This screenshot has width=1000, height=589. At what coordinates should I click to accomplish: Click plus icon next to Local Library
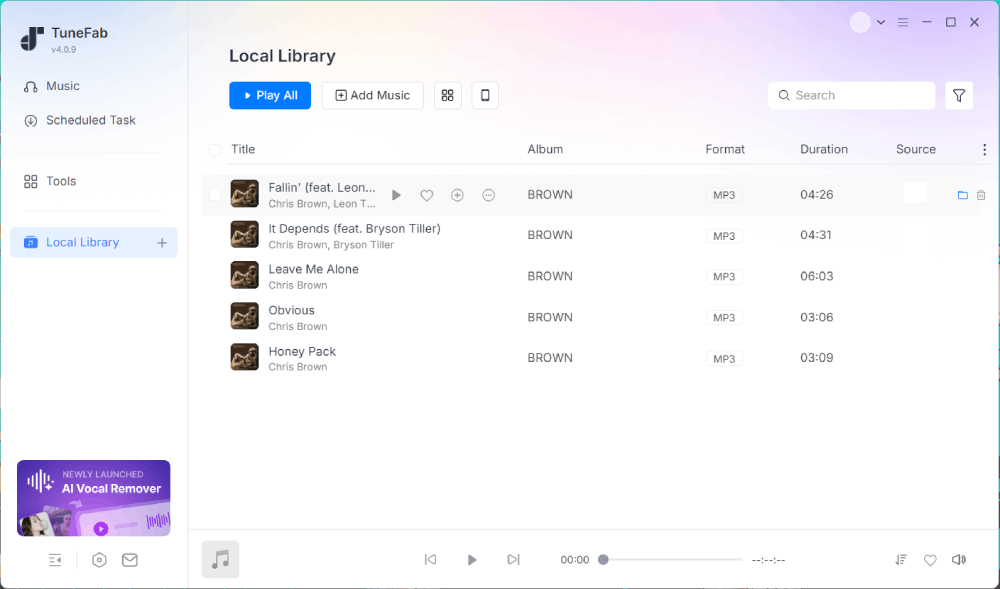[162, 243]
